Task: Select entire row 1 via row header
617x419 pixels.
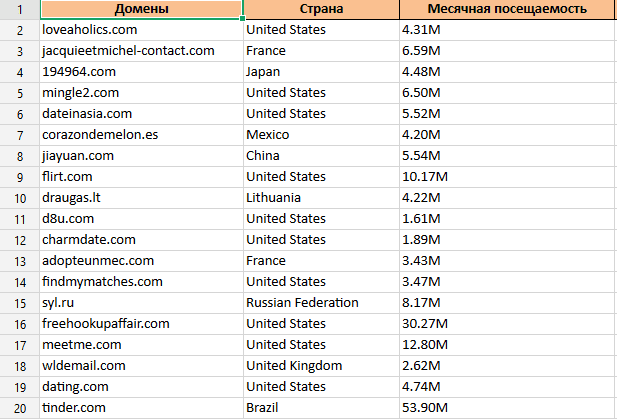Action: click(20, 9)
